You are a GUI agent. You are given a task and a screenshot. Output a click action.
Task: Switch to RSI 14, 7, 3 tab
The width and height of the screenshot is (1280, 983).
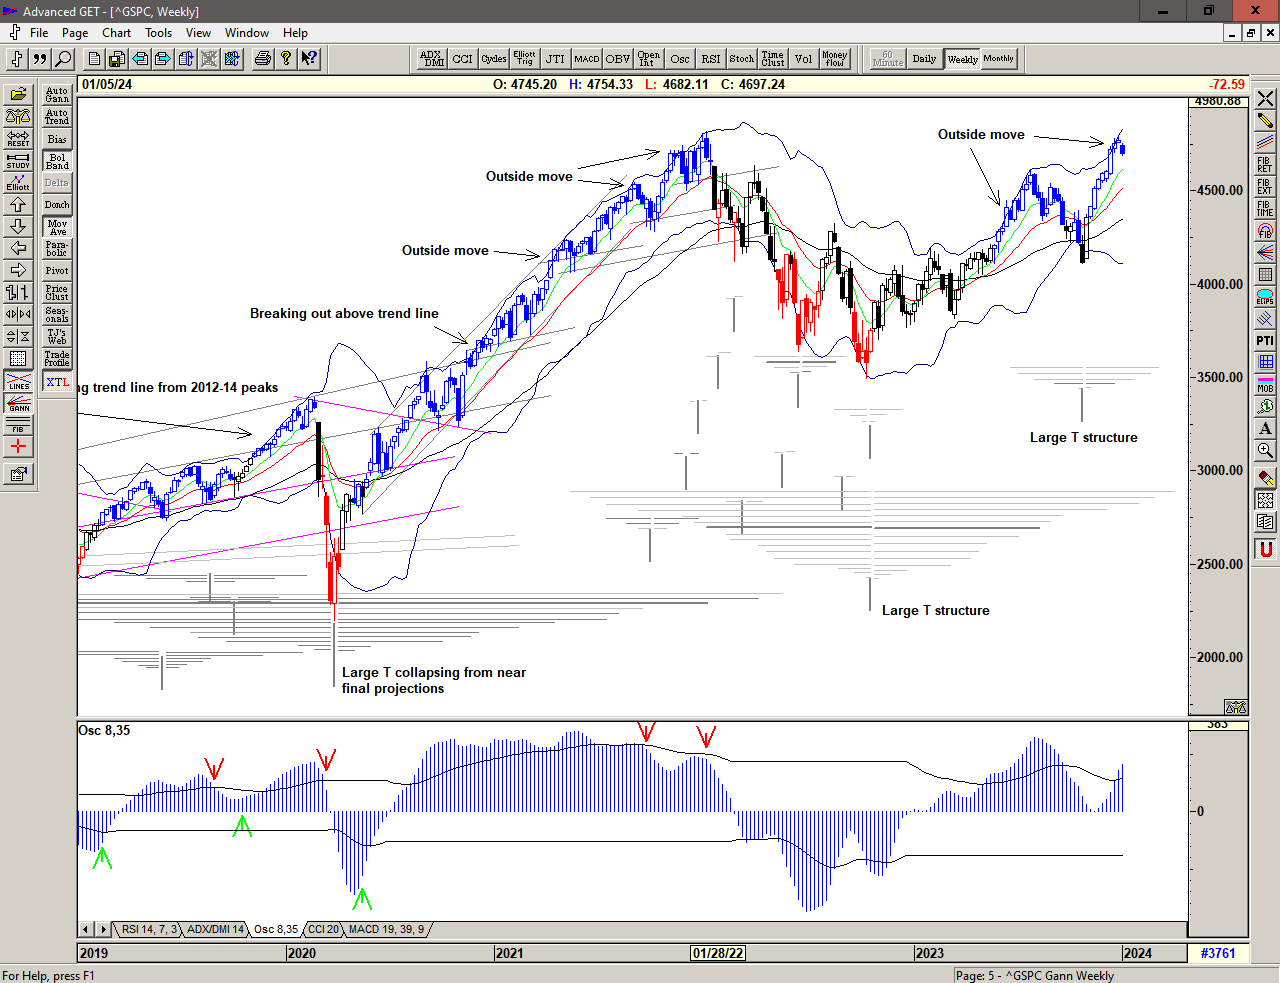point(149,930)
